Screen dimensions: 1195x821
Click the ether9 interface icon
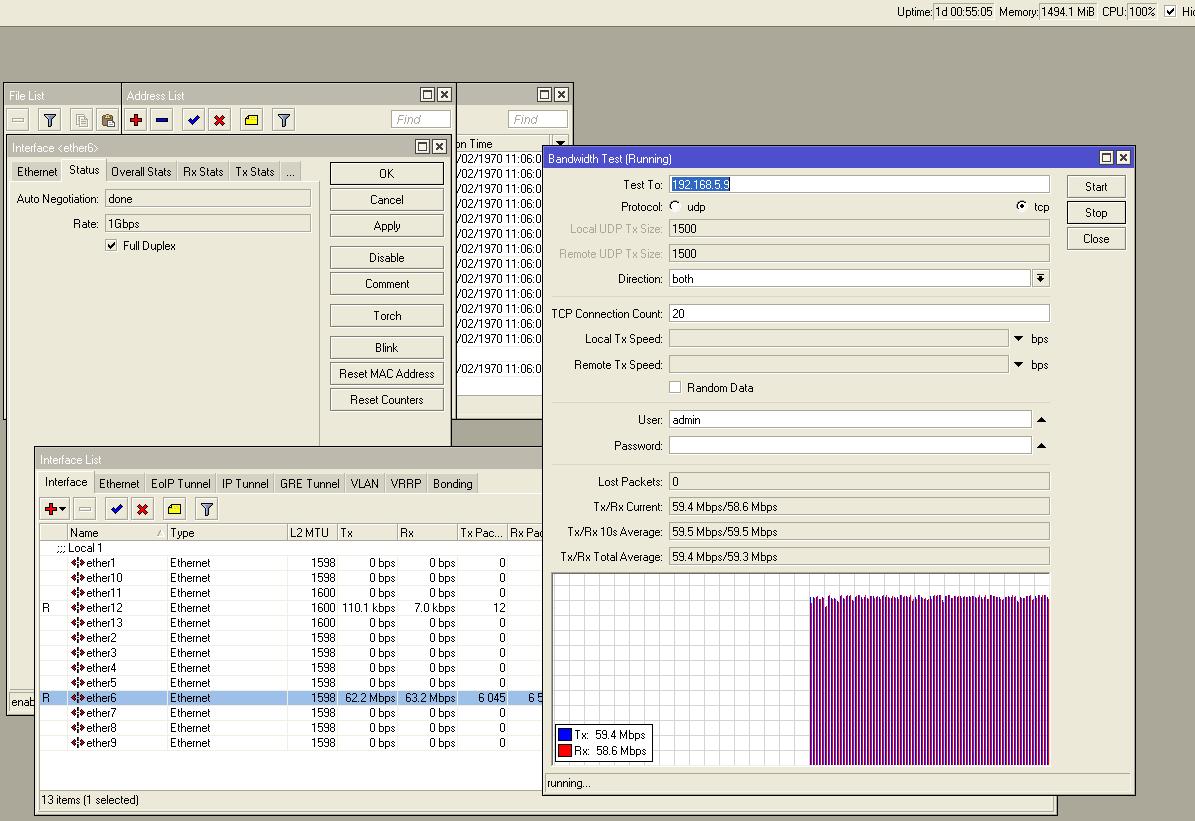(x=78, y=742)
